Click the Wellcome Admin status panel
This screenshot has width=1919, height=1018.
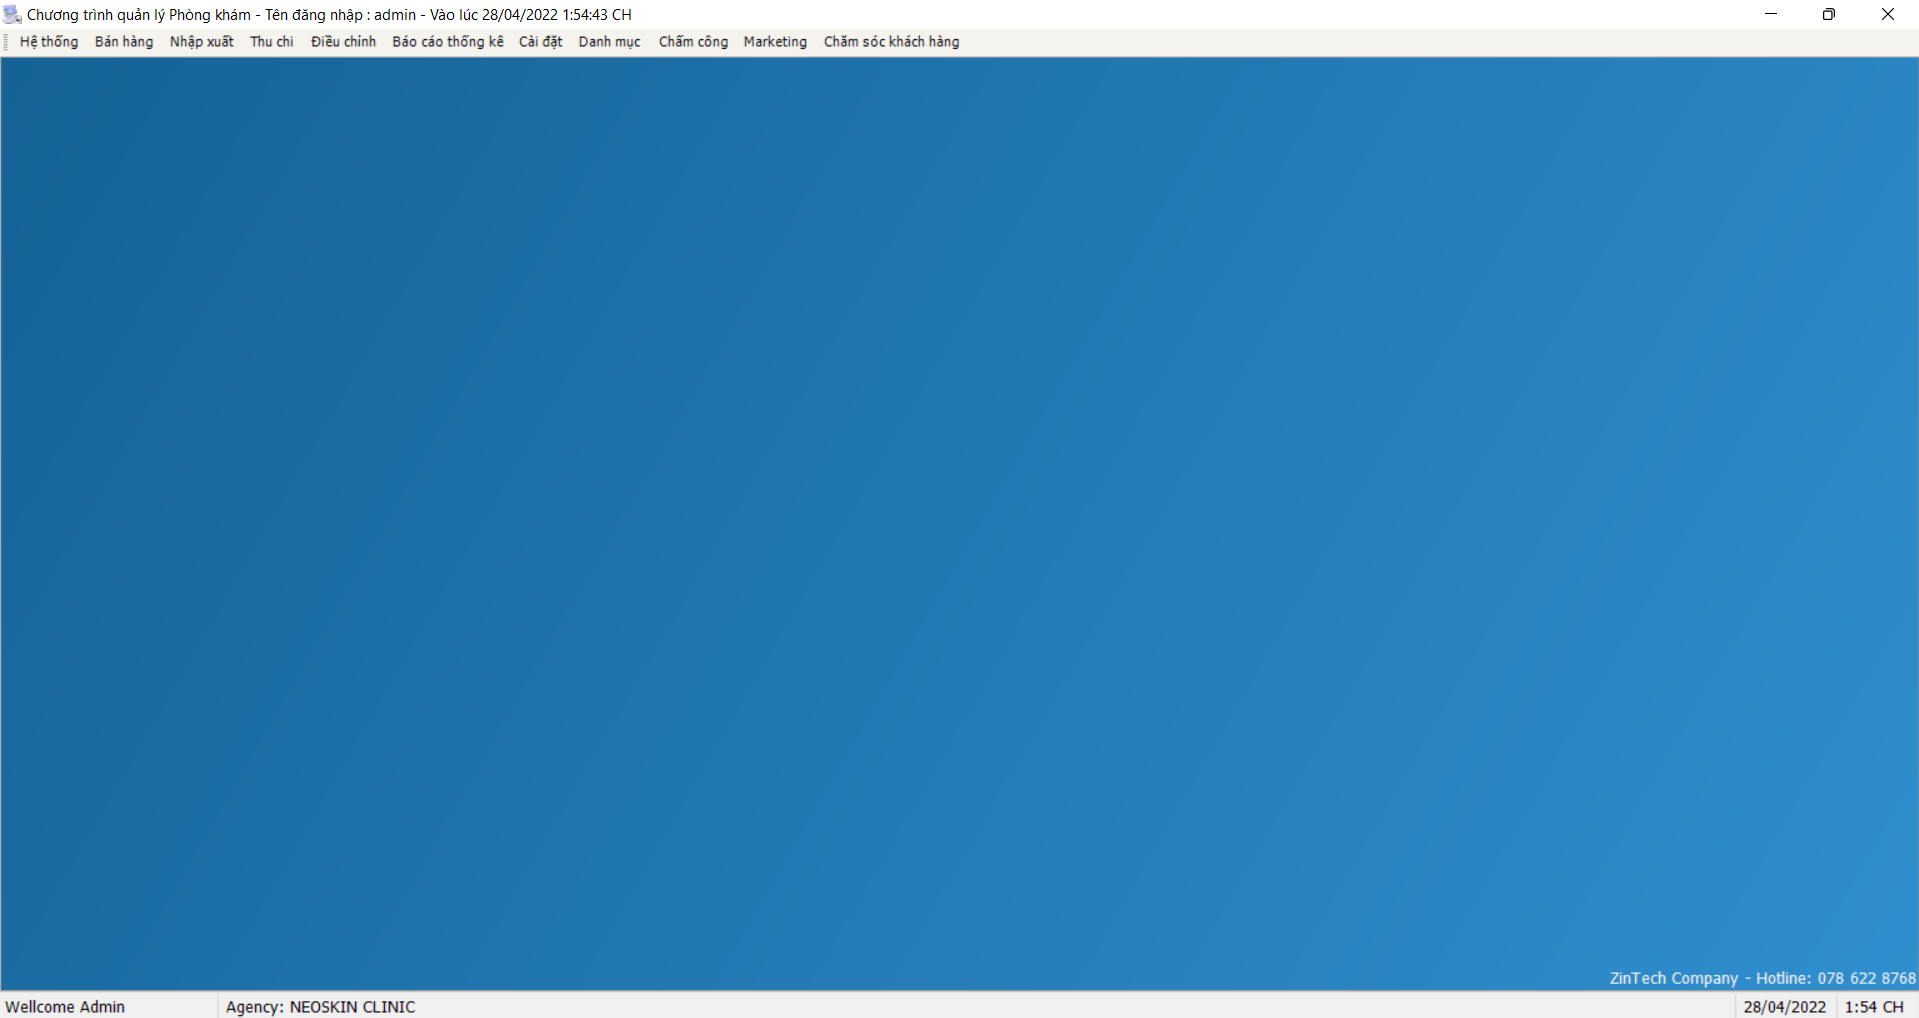pos(66,1007)
